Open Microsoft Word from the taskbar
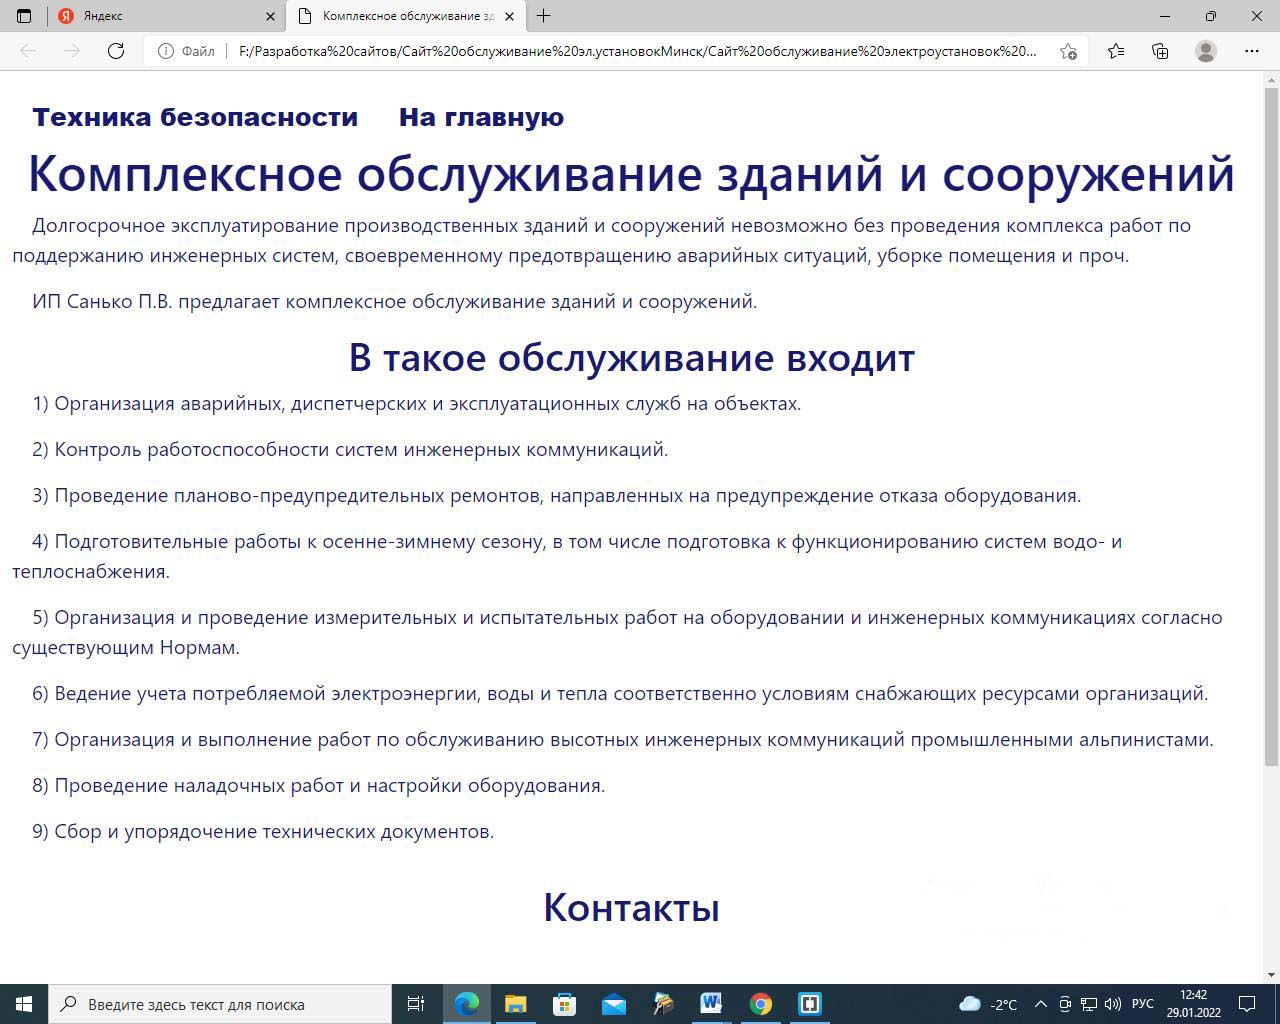This screenshot has height=1024, width=1280. tap(711, 1003)
